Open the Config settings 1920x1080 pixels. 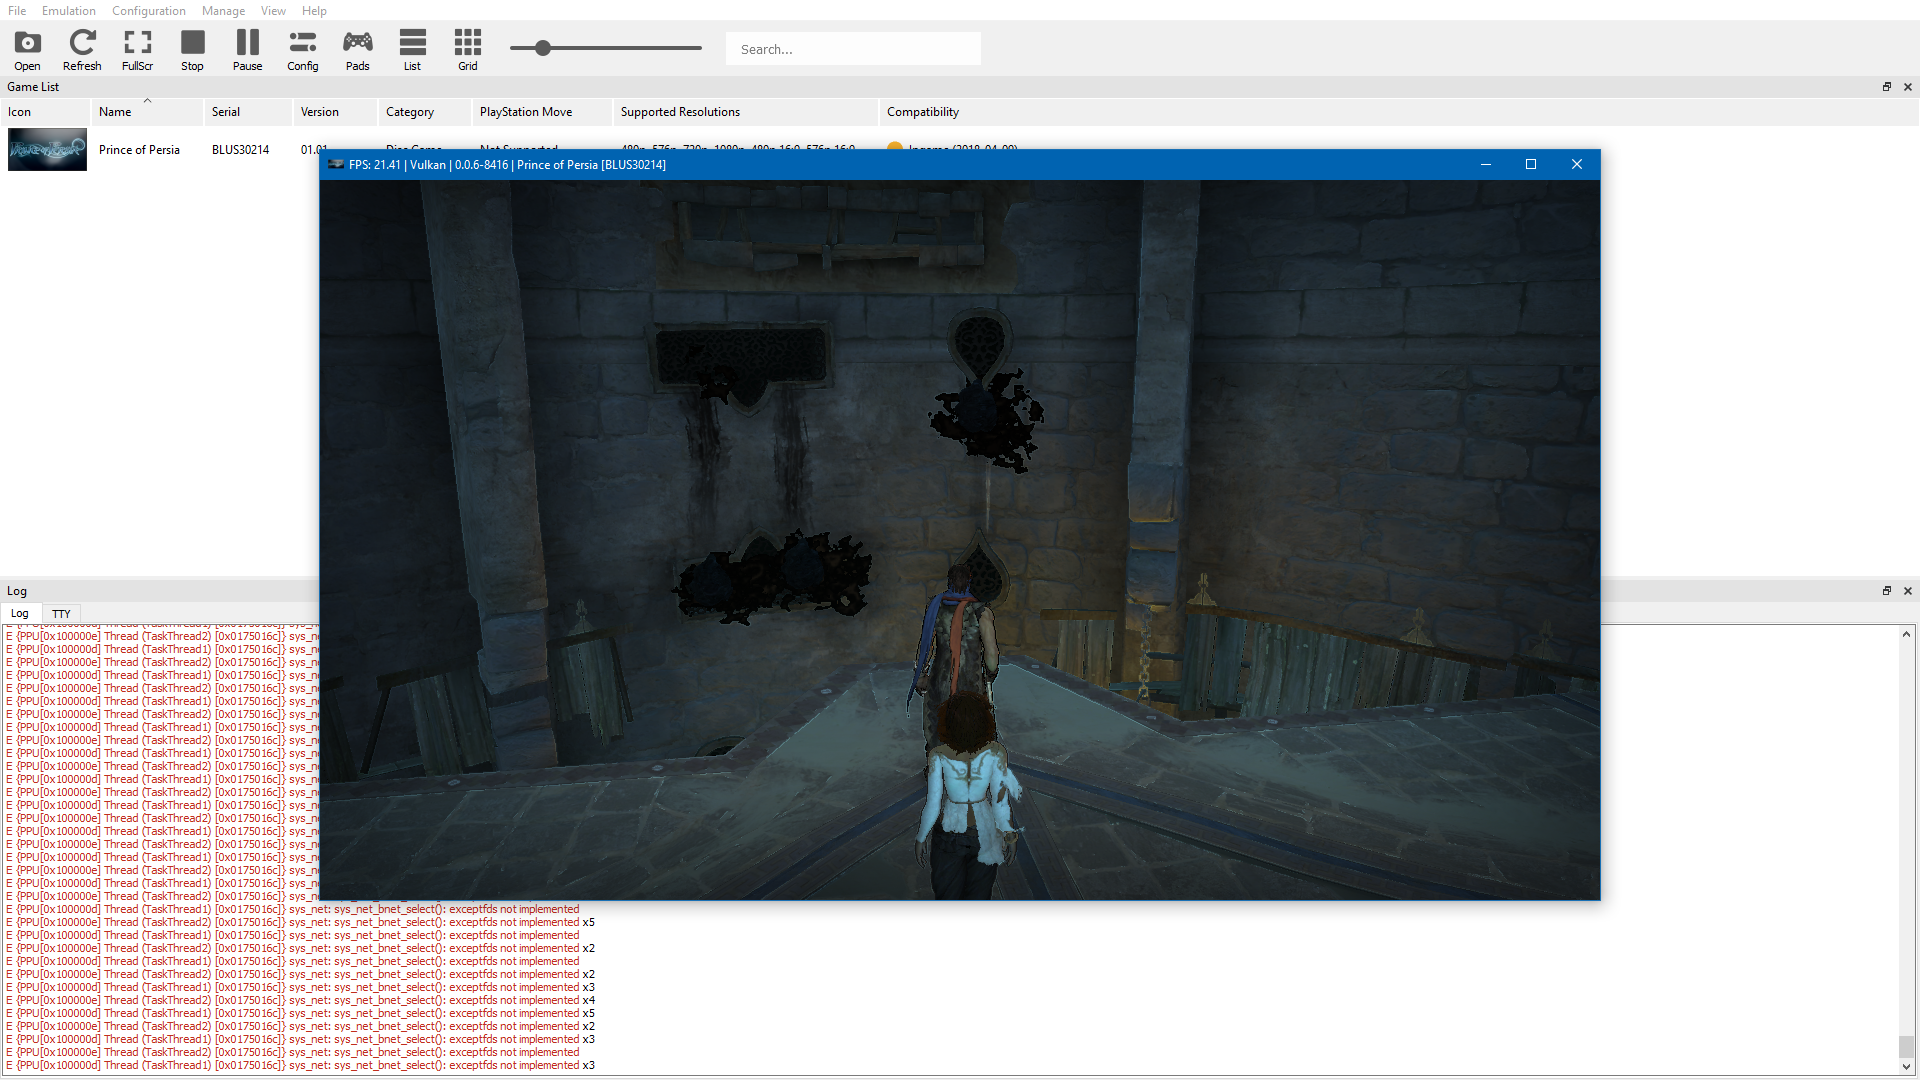pyautogui.click(x=302, y=50)
